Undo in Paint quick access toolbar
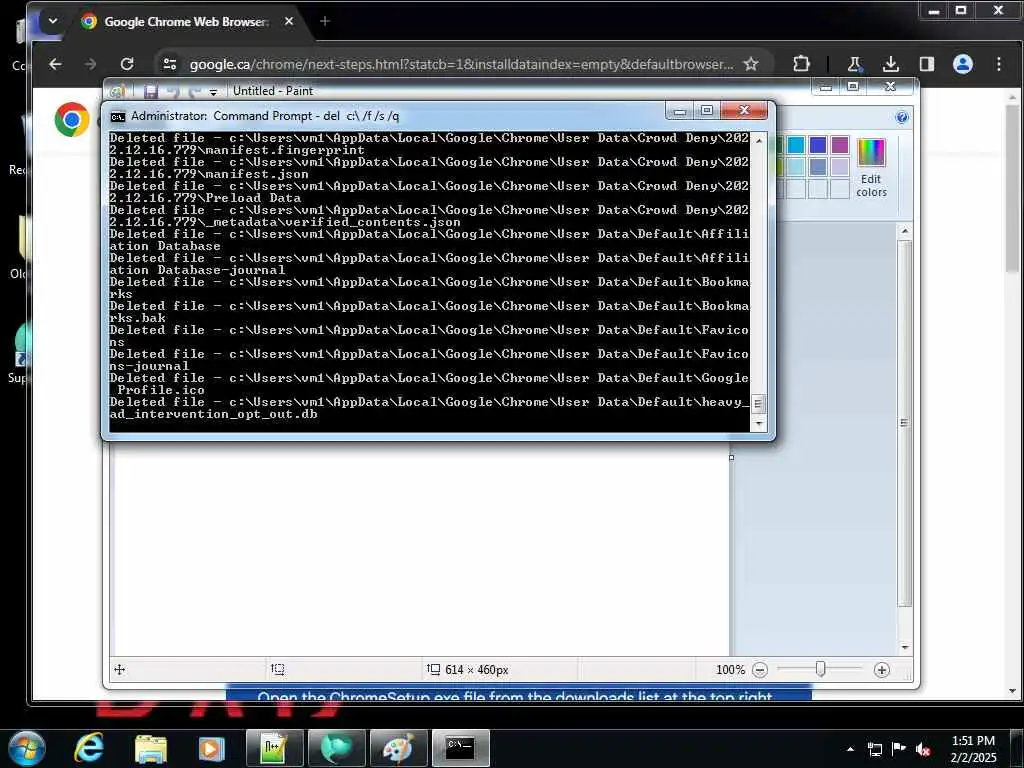 (172, 91)
